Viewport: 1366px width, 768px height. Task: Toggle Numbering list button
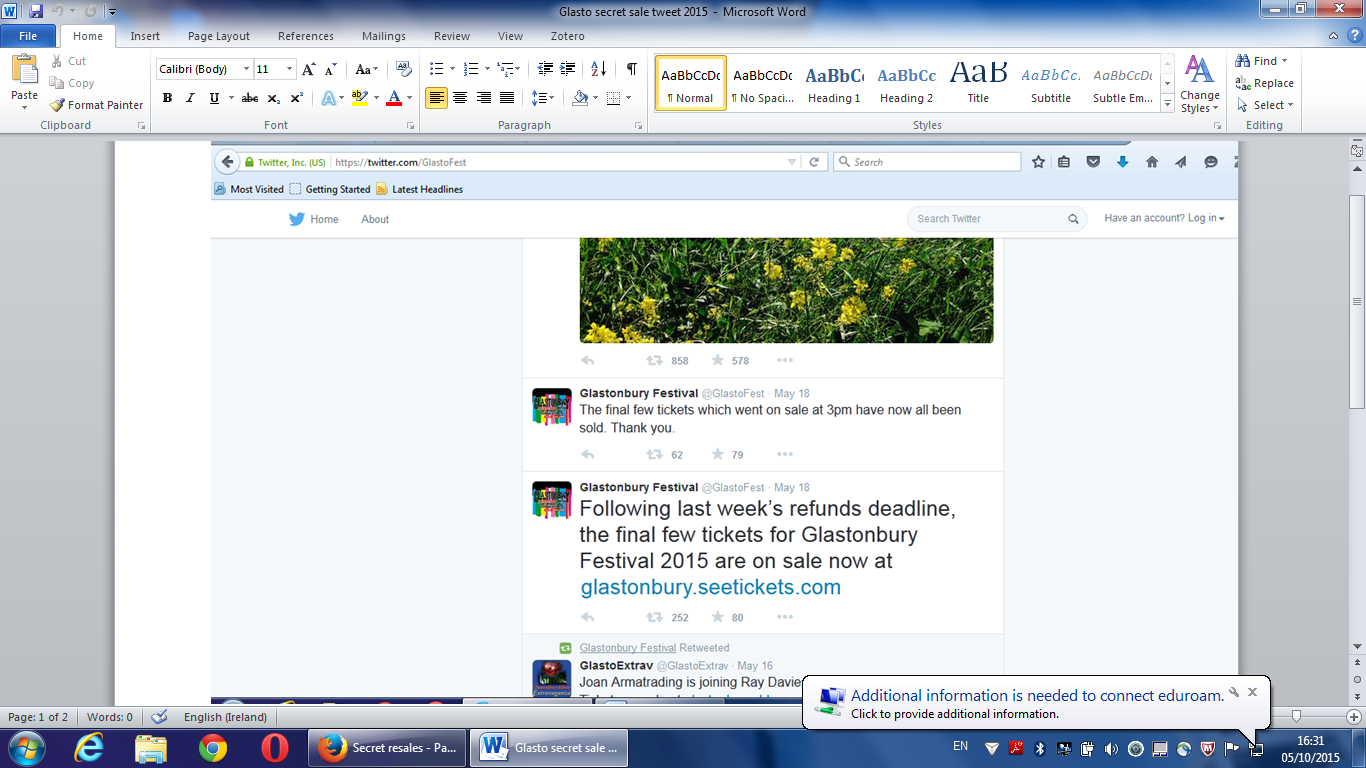pyautogui.click(x=472, y=69)
